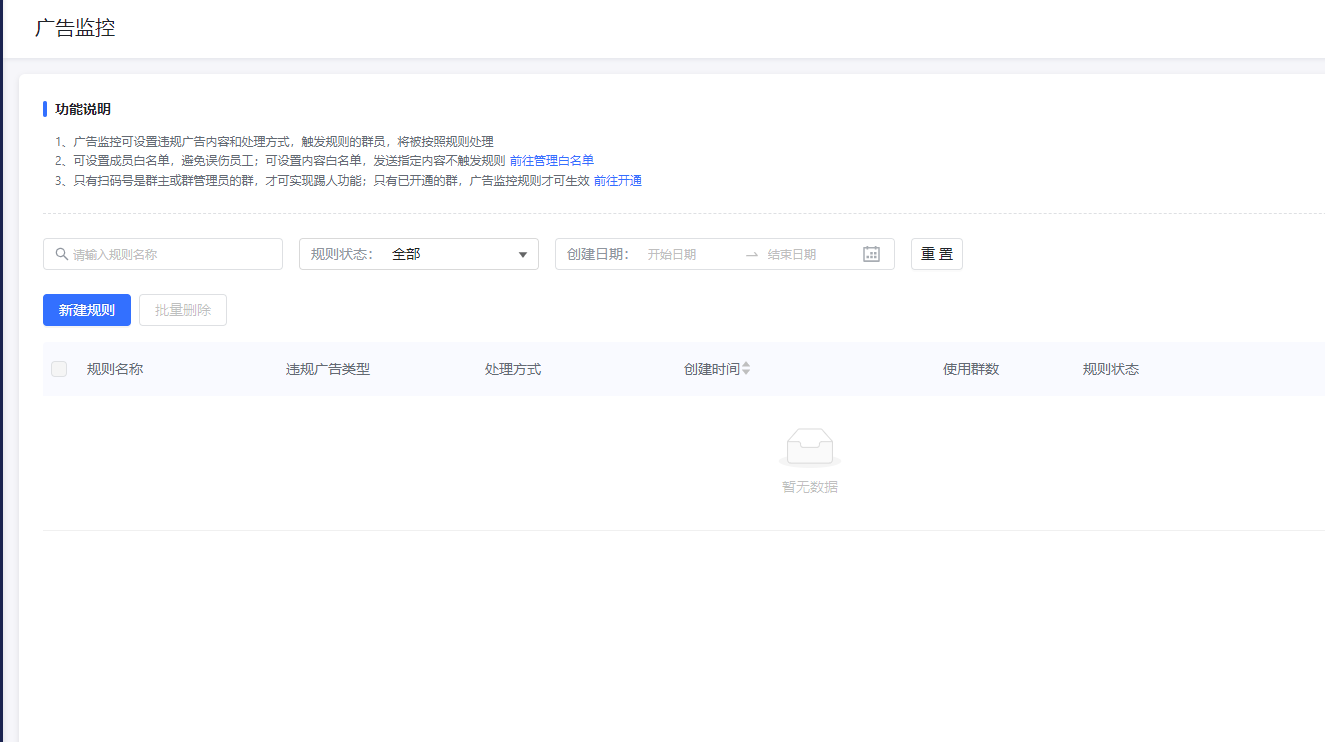The image size is (1325, 742).
Task: Tick the select-all checkbox in the table header
Action: click(59, 369)
